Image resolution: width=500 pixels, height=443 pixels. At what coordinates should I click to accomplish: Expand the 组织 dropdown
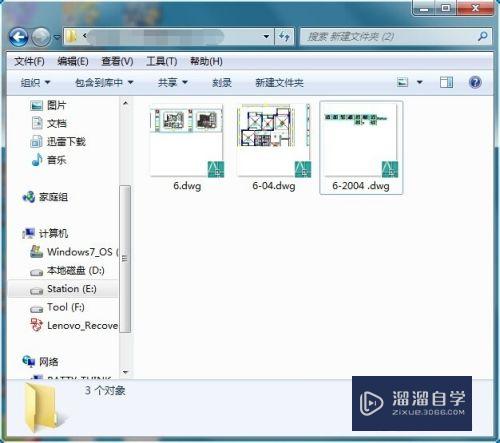(35, 82)
